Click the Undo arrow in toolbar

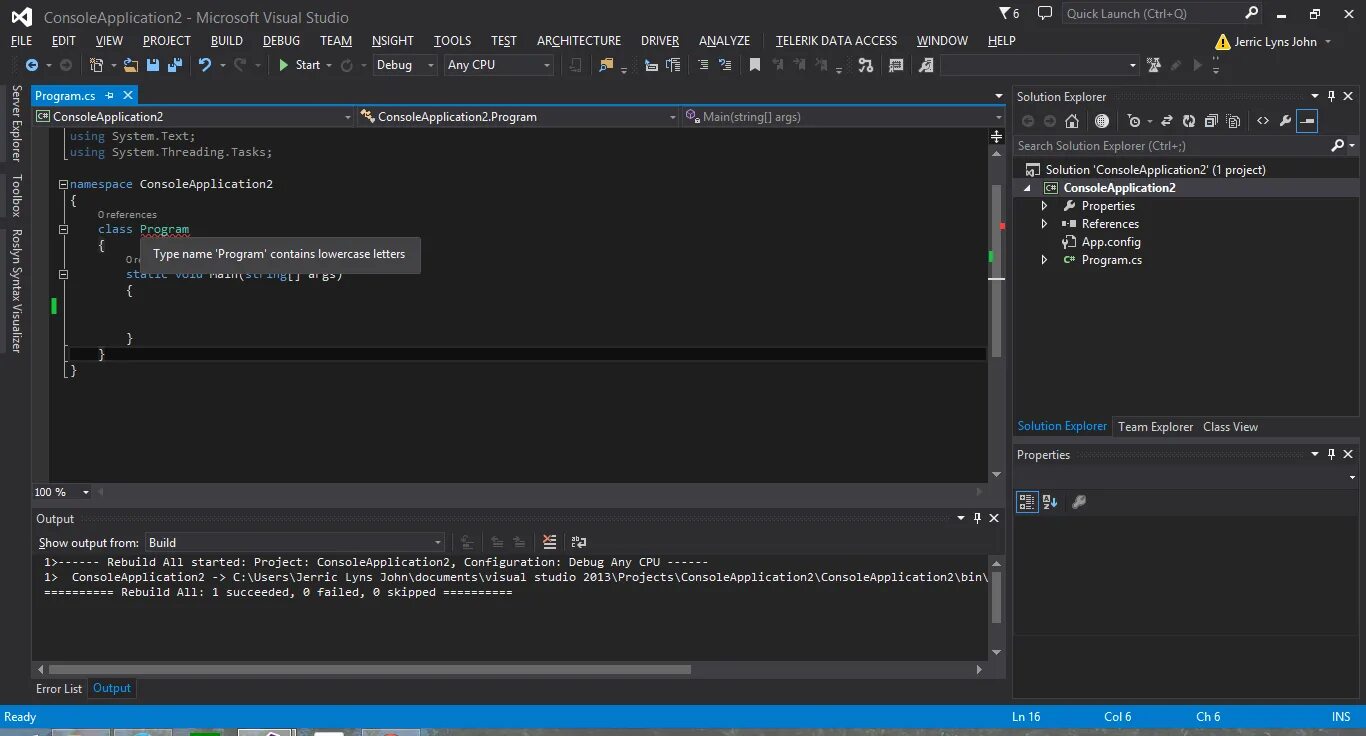pyautogui.click(x=204, y=65)
